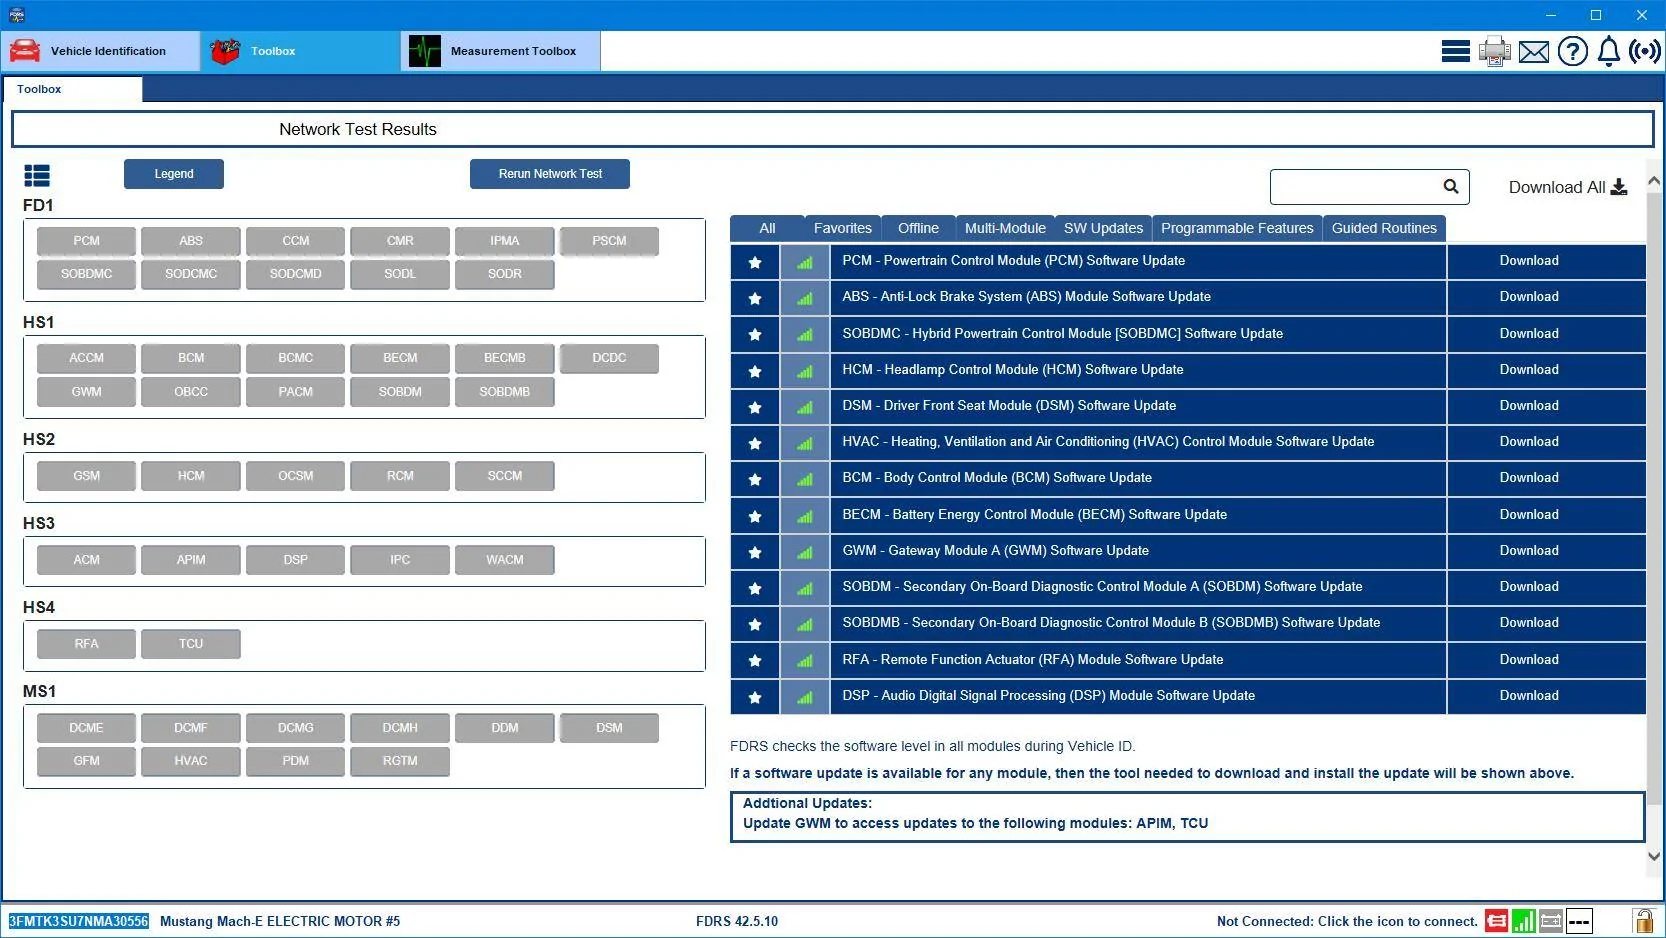
Task: Show the SW Updates tab
Action: (1103, 228)
